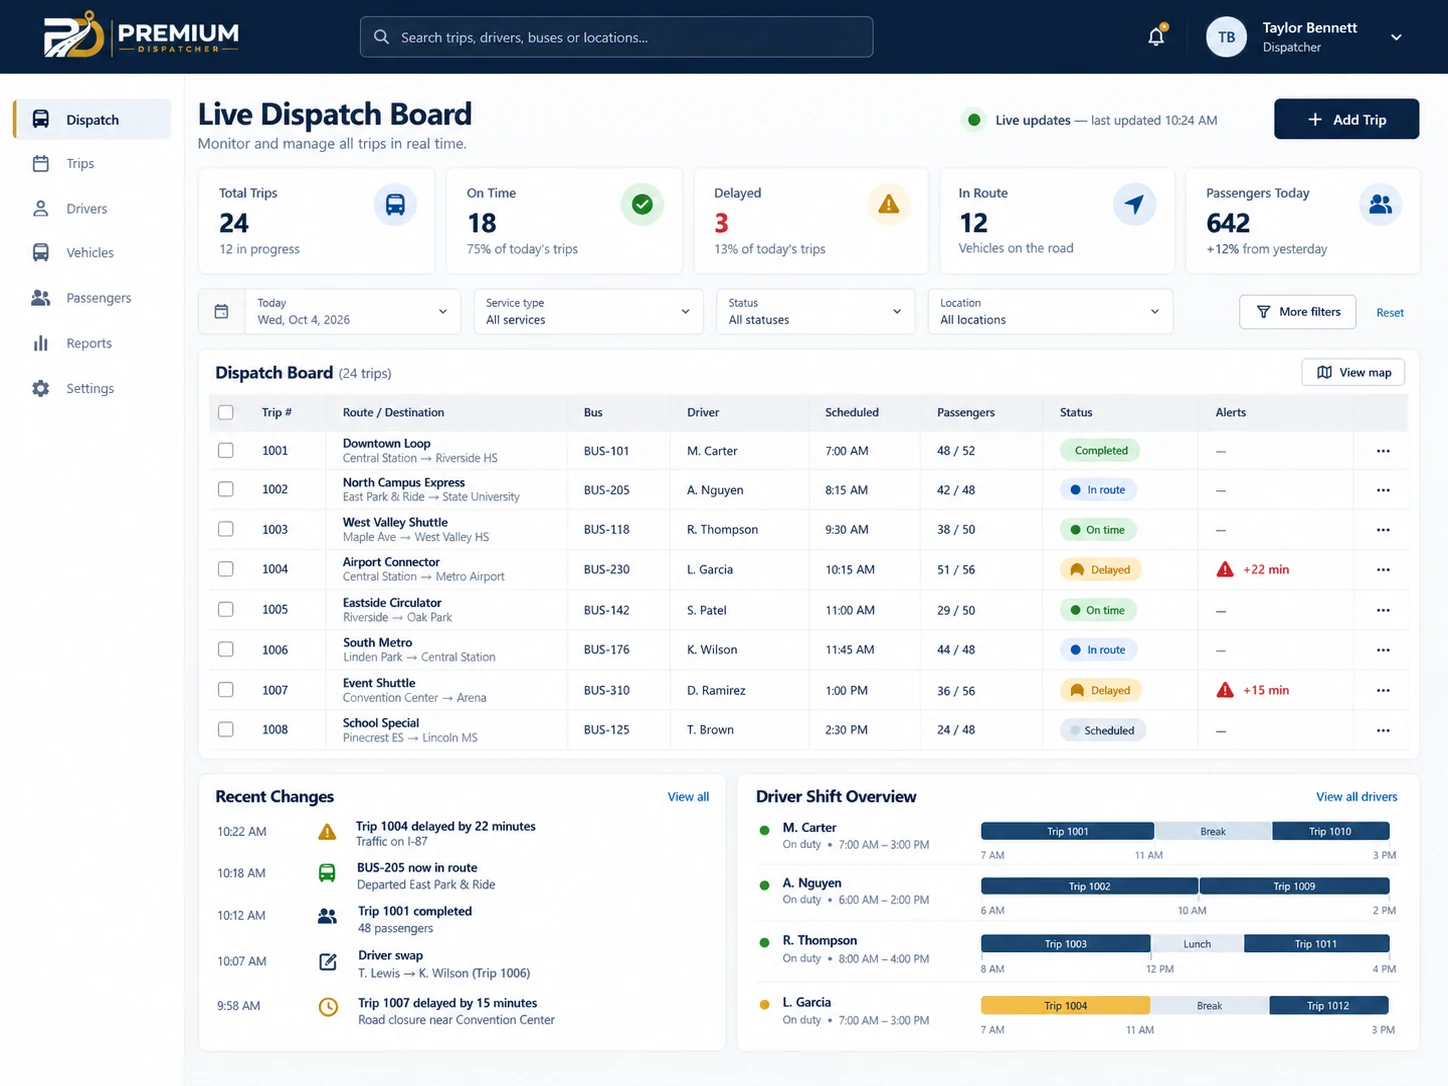Open row actions for trip 1001
This screenshot has width=1448, height=1086.
[x=1383, y=451]
